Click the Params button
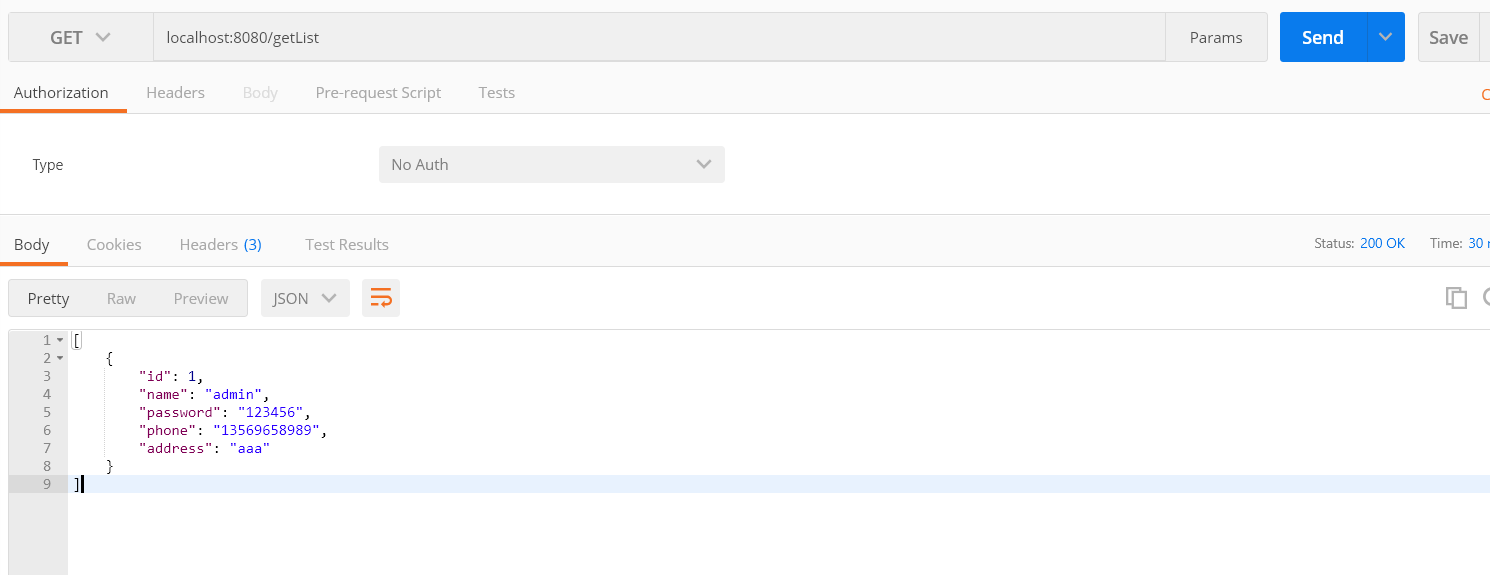This screenshot has height=575, width=1490. 1216,37
